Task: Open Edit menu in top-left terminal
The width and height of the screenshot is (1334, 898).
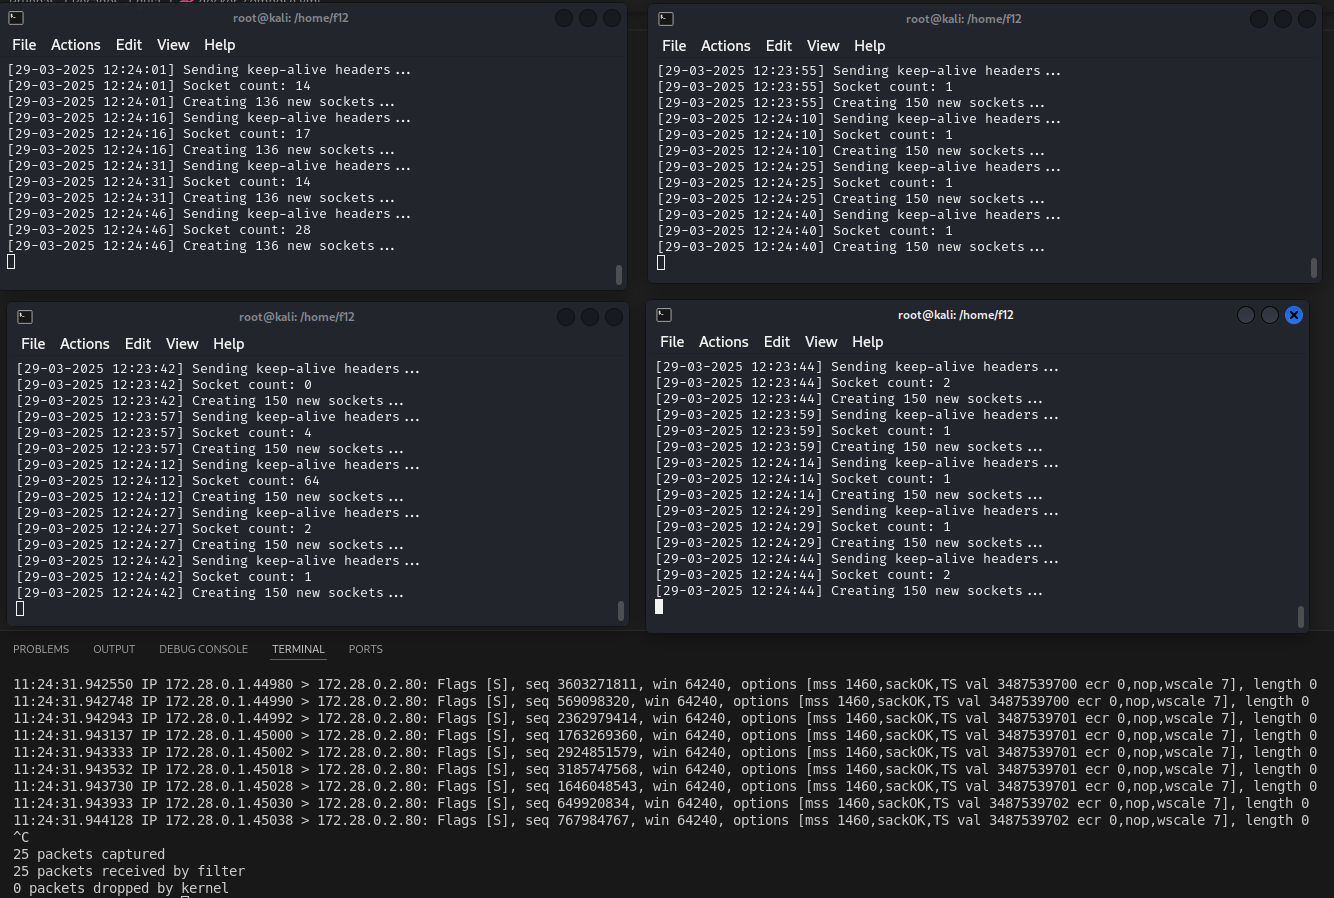Action: click(129, 45)
